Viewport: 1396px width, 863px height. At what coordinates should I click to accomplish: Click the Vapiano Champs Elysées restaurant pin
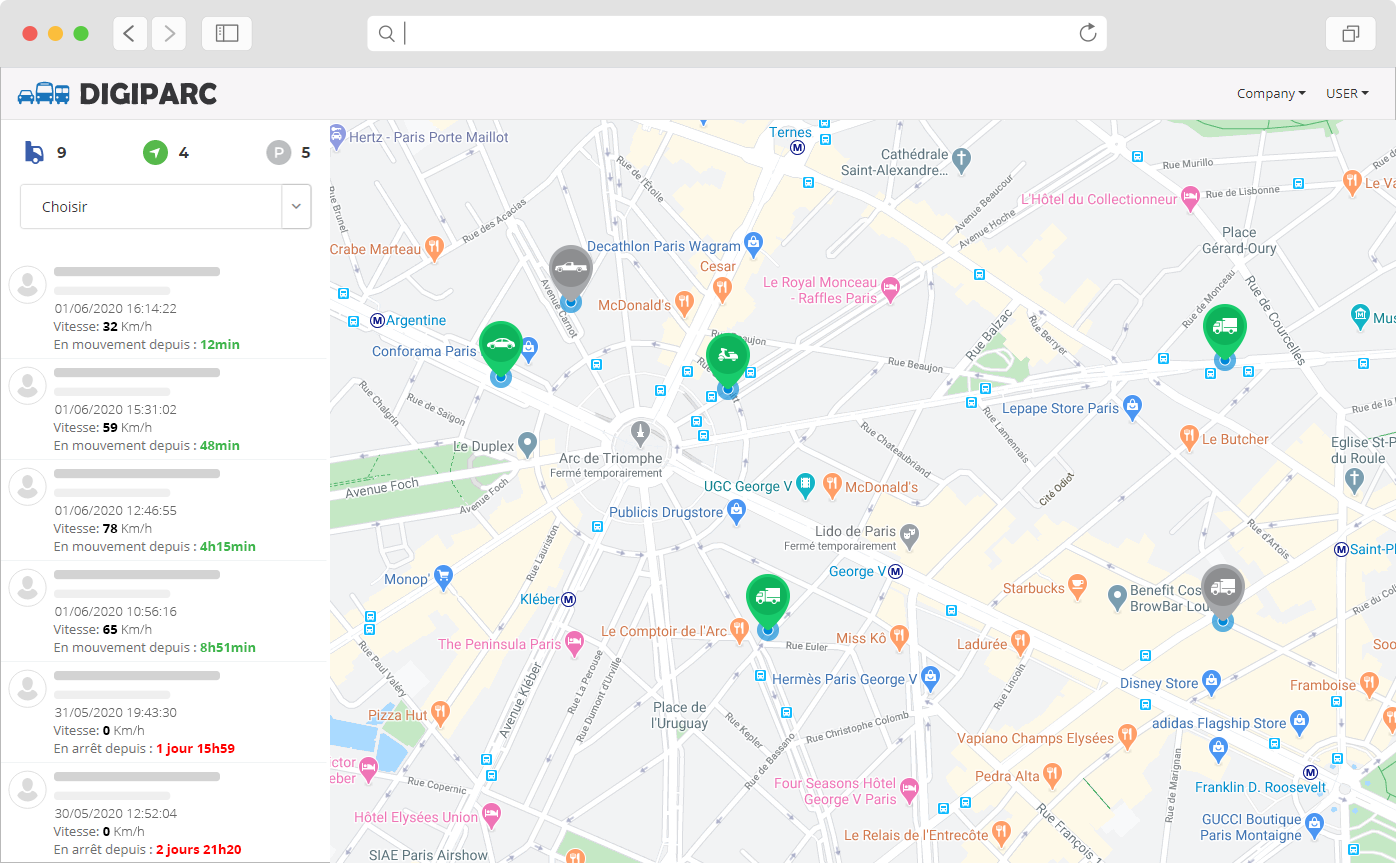click(1127, 736)
